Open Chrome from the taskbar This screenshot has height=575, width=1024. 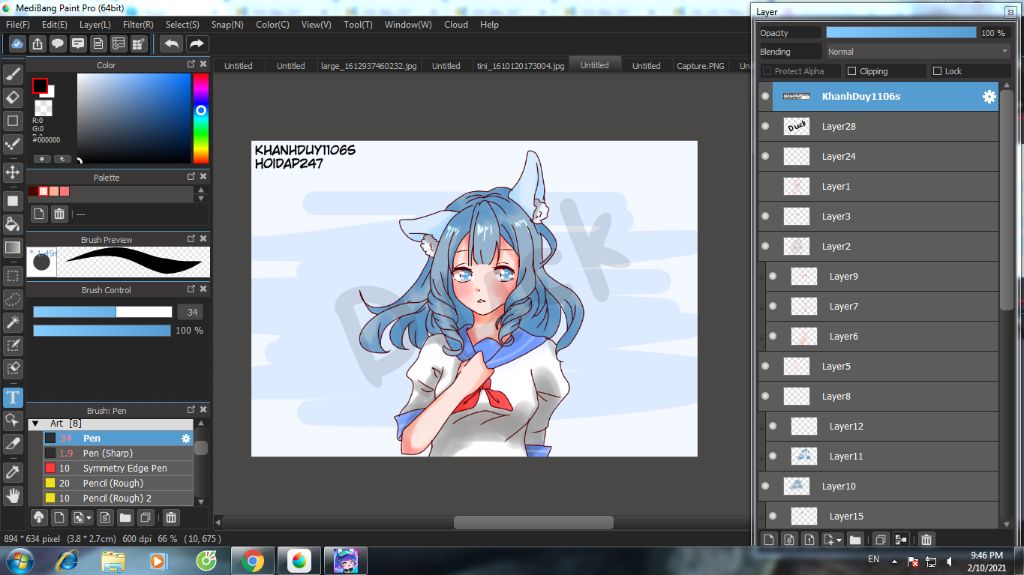click(251, 561)
